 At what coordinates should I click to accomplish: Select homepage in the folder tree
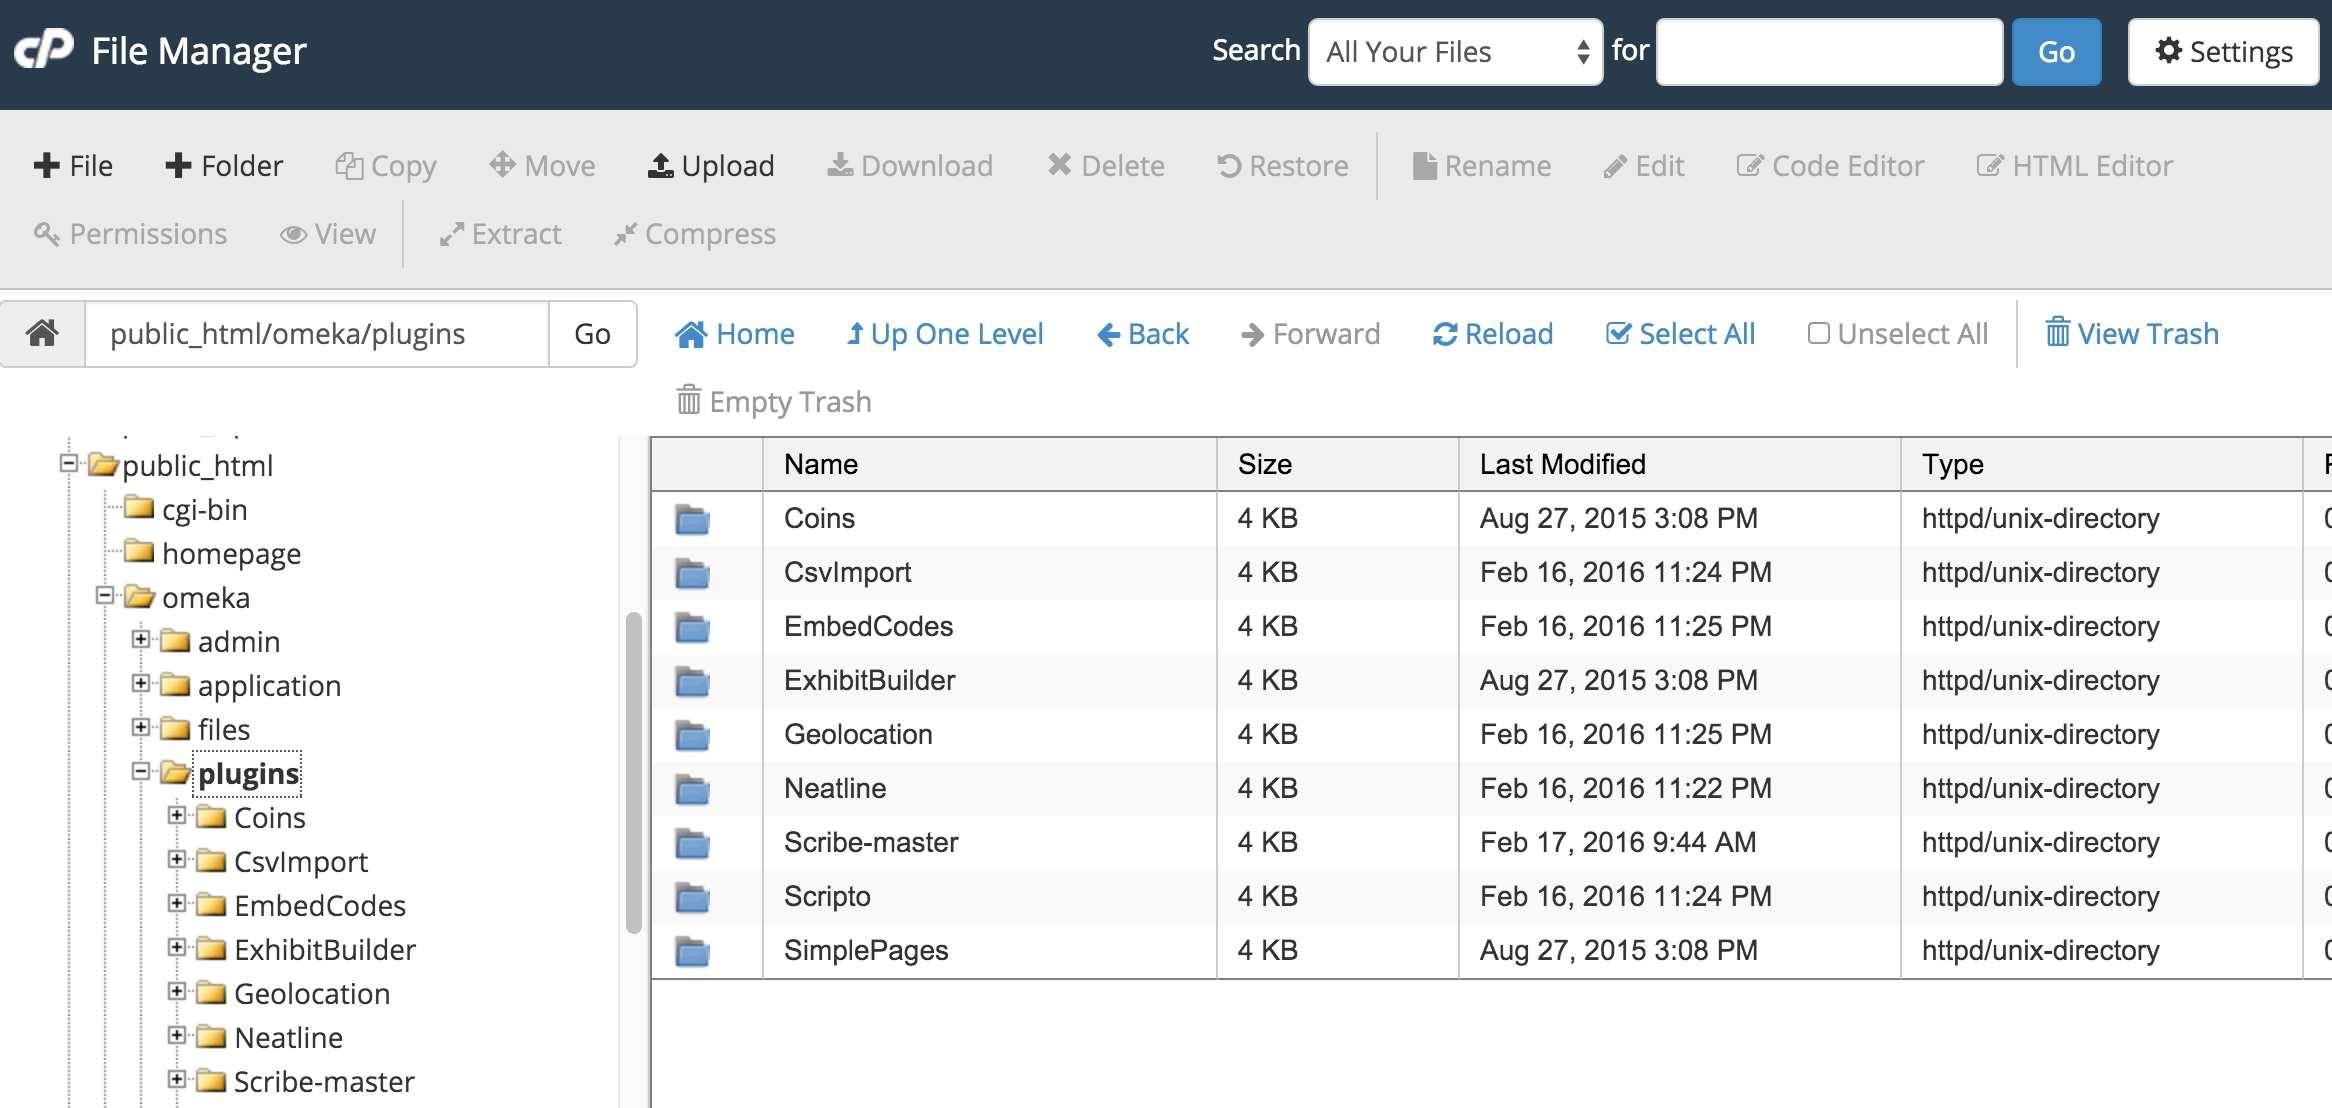[x=231, y=554]
